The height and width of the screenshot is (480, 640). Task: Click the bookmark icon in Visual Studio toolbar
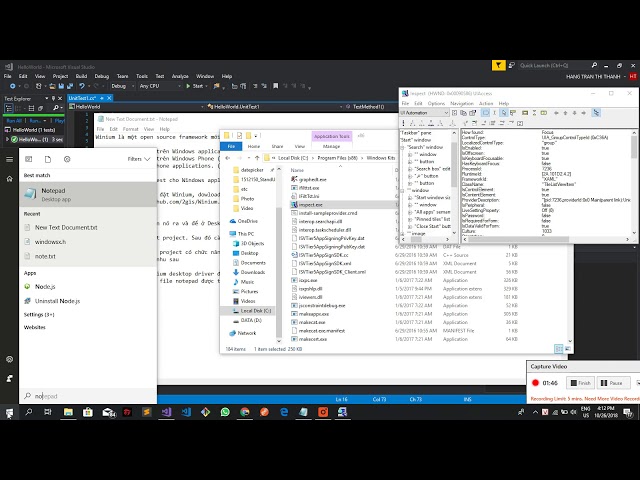click(x=276, y=86)
